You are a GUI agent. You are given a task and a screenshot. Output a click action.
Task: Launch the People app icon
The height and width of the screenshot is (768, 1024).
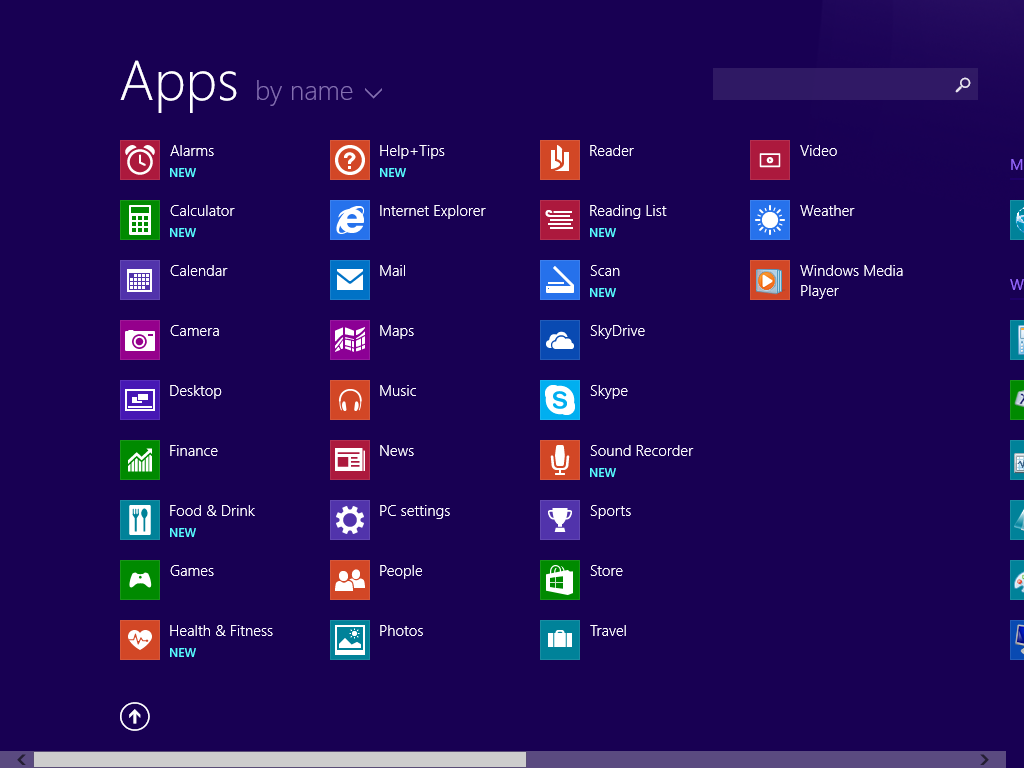click(x=350, y=580)
